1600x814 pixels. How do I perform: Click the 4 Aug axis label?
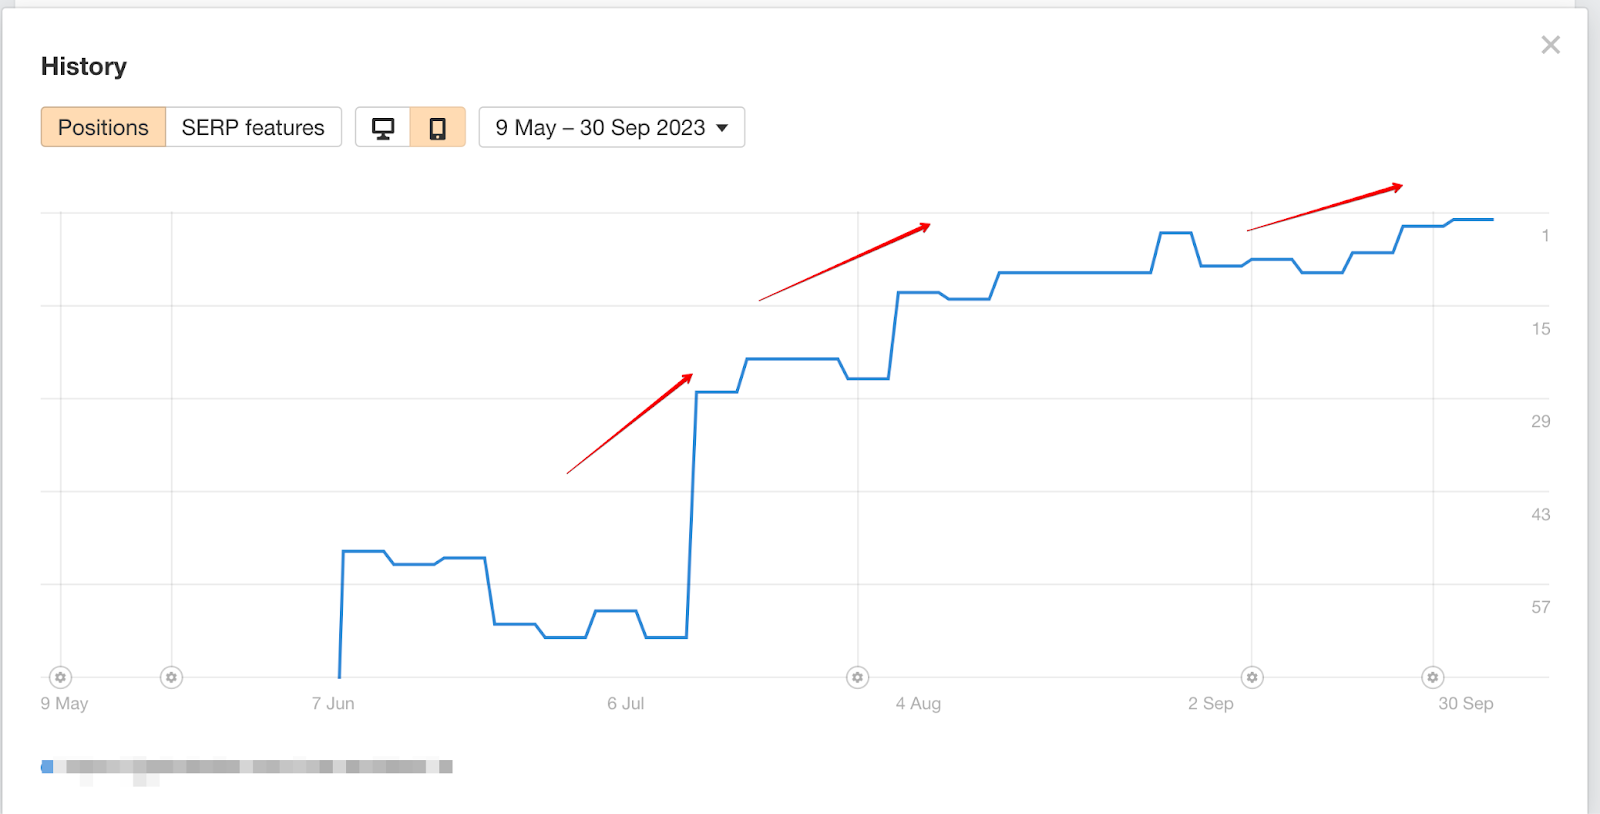pyautogui.click(x=918, y=703)
